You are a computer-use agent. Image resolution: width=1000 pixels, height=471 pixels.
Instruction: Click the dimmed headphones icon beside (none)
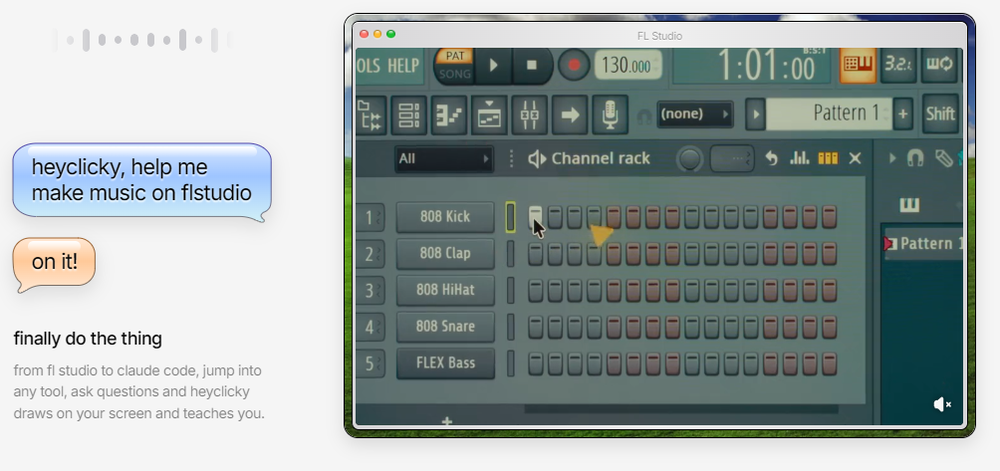pyautogui.click(x=644, y=116)
